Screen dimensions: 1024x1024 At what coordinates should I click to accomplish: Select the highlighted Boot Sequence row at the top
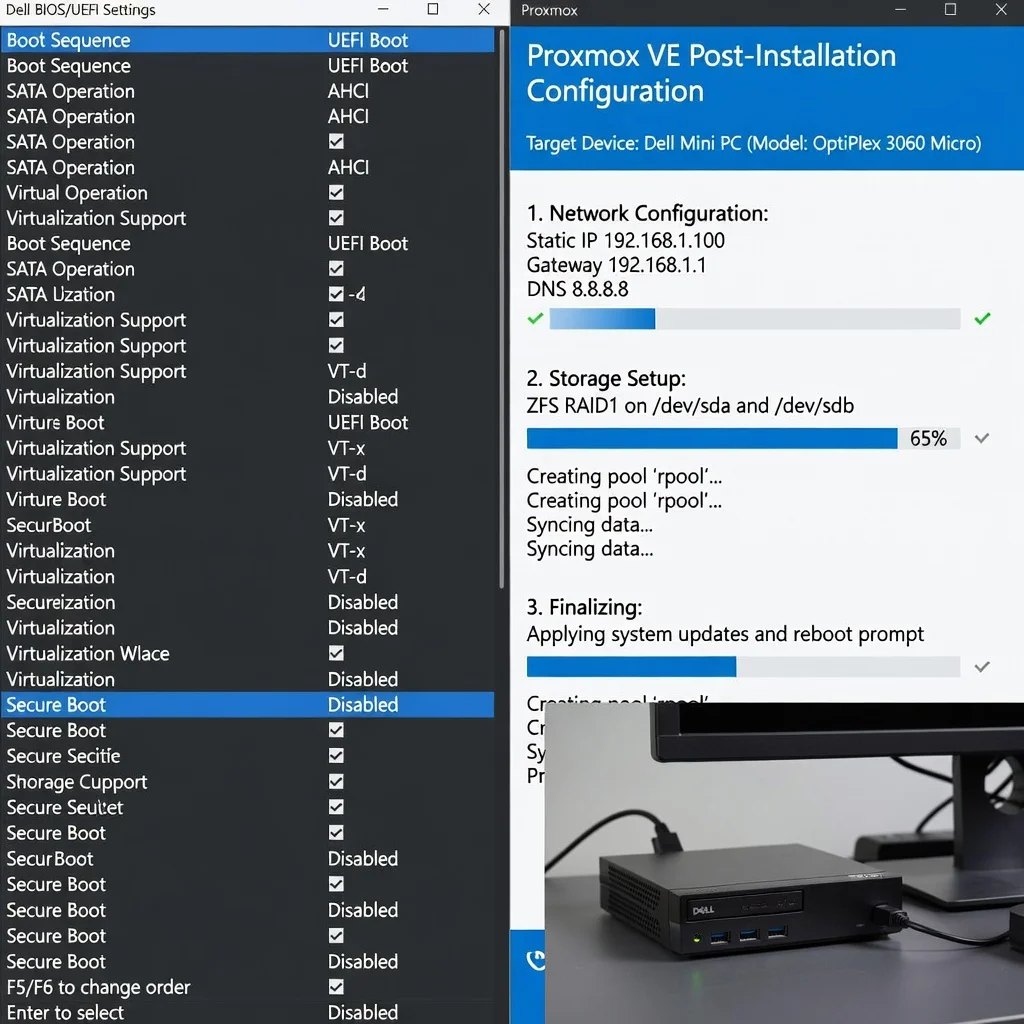248,40
